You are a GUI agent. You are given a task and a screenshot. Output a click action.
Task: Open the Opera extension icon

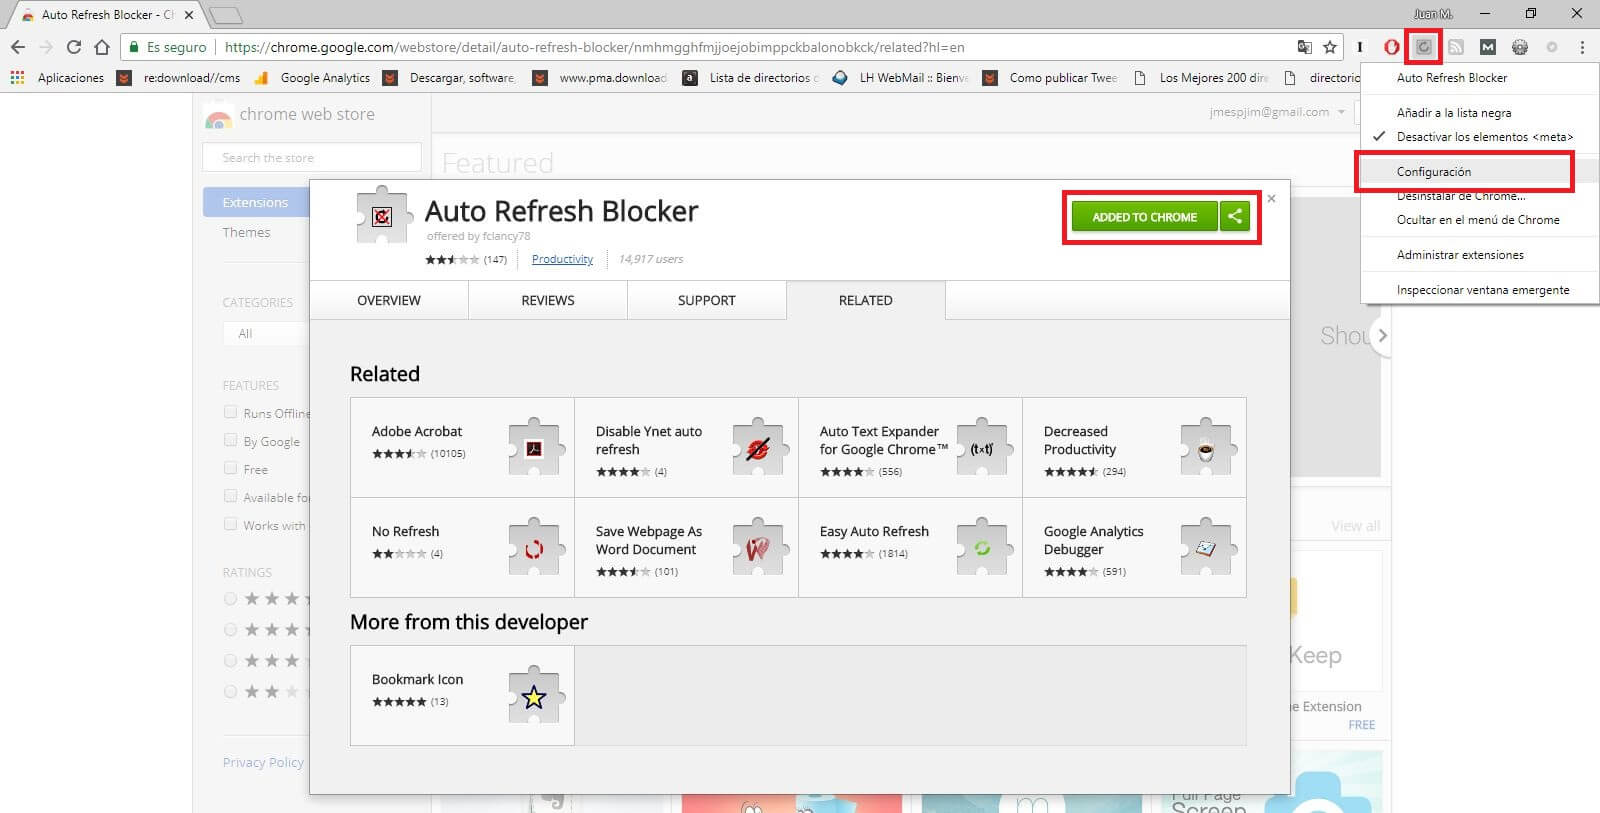click(1391, 47)
